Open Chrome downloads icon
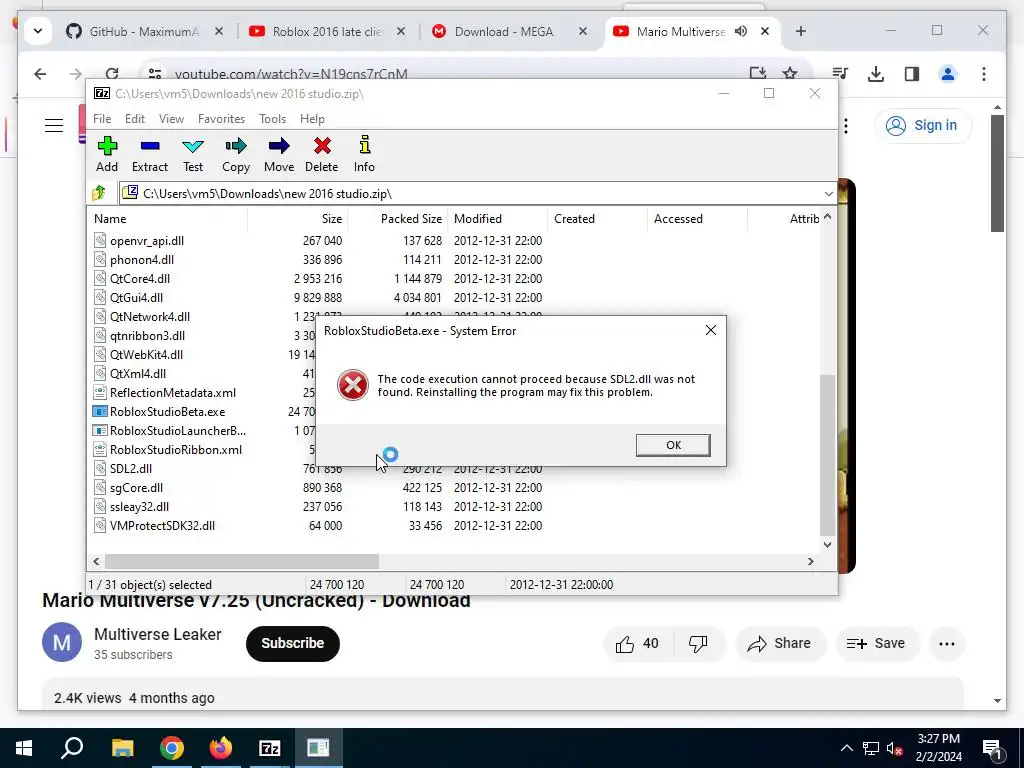This screenshot has height=768, width=1024. click(876, 74)
